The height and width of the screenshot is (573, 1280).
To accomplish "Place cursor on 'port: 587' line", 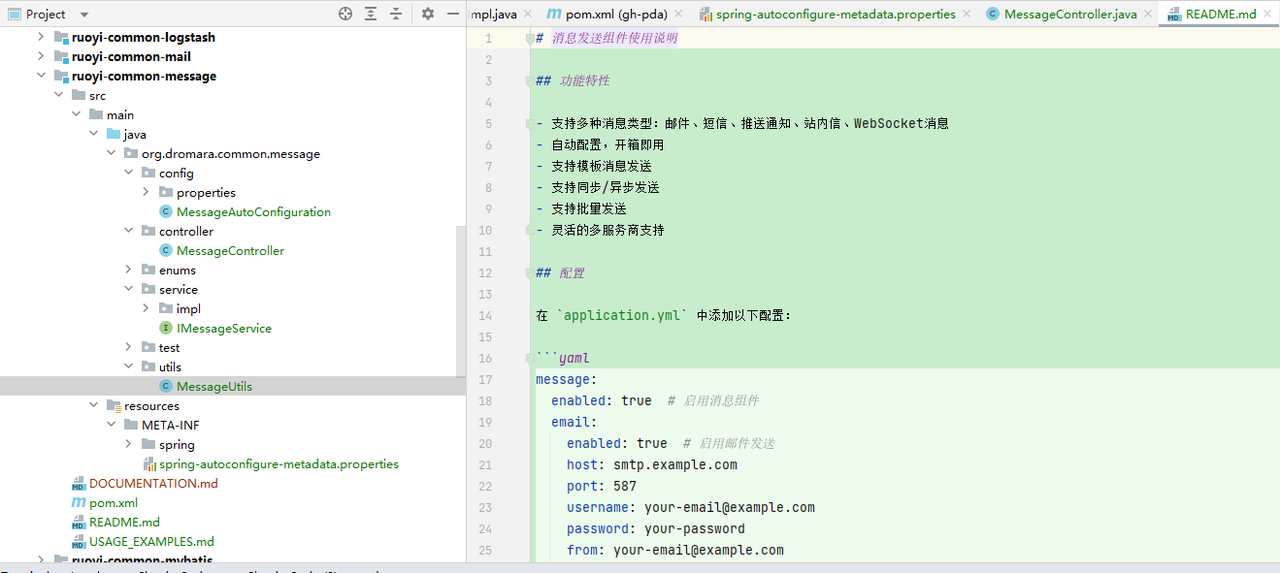I will pyautogui.click(x=602, y=486).
